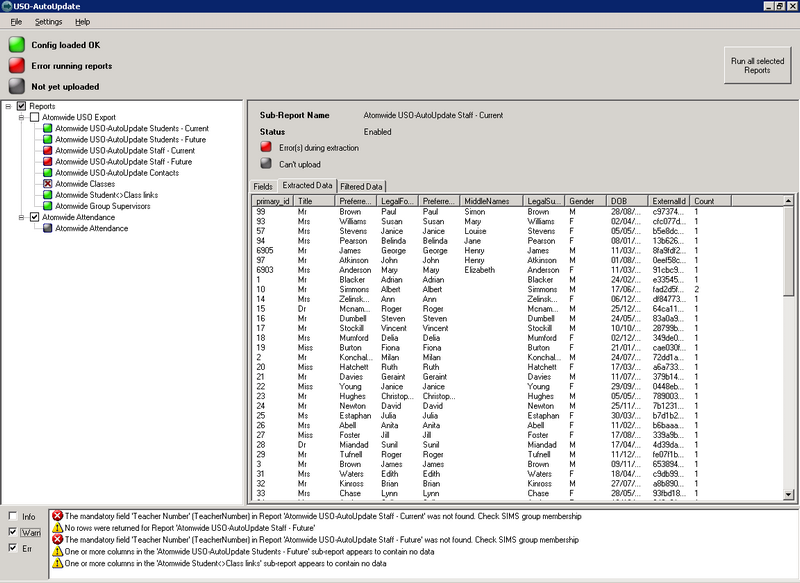Collapse the Atomwide USO Export node
This screenshot has width=800, height=583.
(21, 117)
